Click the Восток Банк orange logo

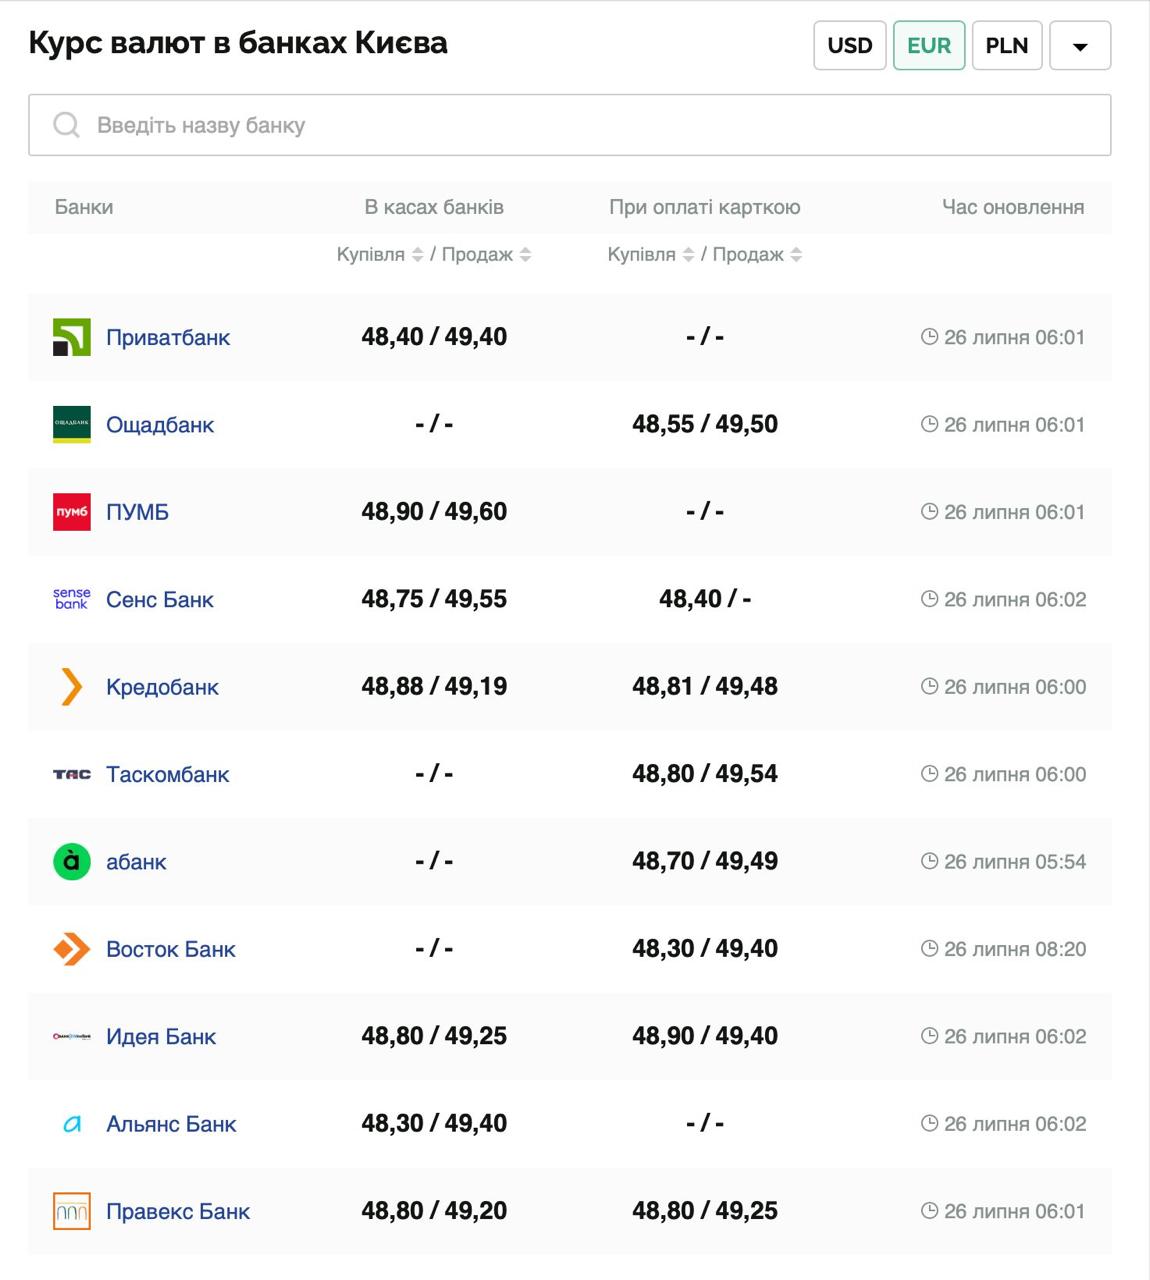(71, 949)
